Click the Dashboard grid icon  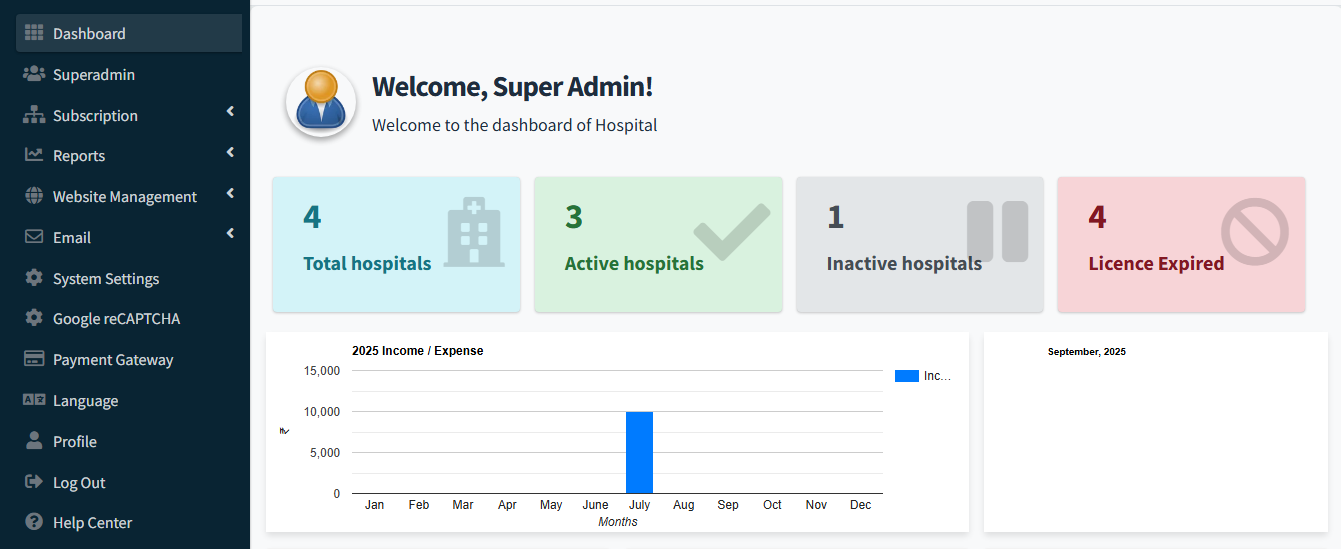click(34, 33)
